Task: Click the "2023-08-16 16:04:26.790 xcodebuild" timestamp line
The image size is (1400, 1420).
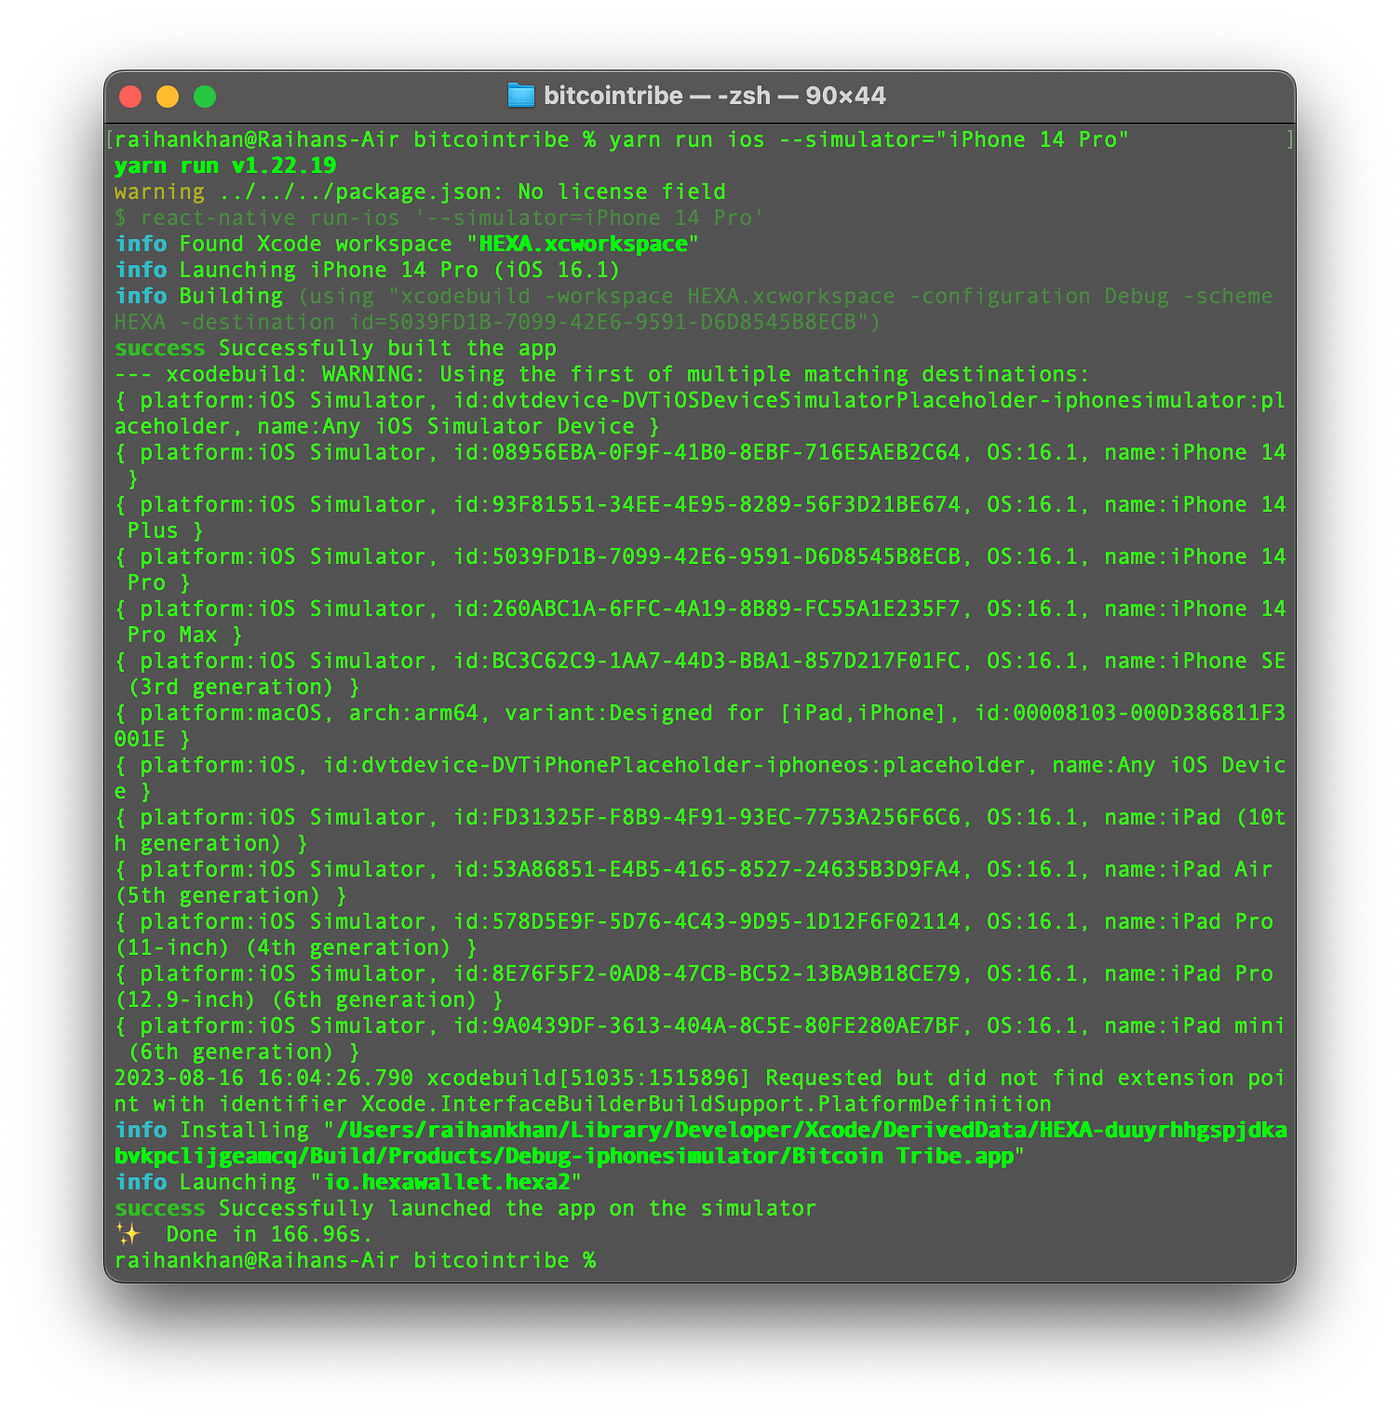Action: [700, 1078]
